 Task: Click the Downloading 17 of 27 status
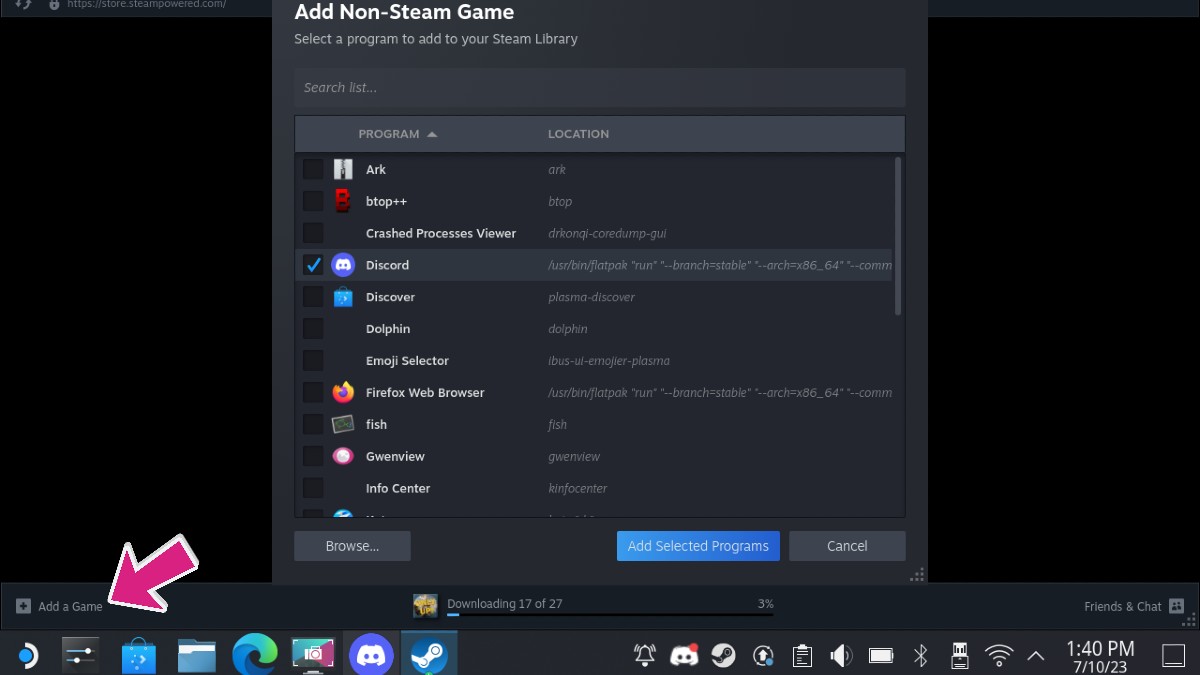point(504,603)
